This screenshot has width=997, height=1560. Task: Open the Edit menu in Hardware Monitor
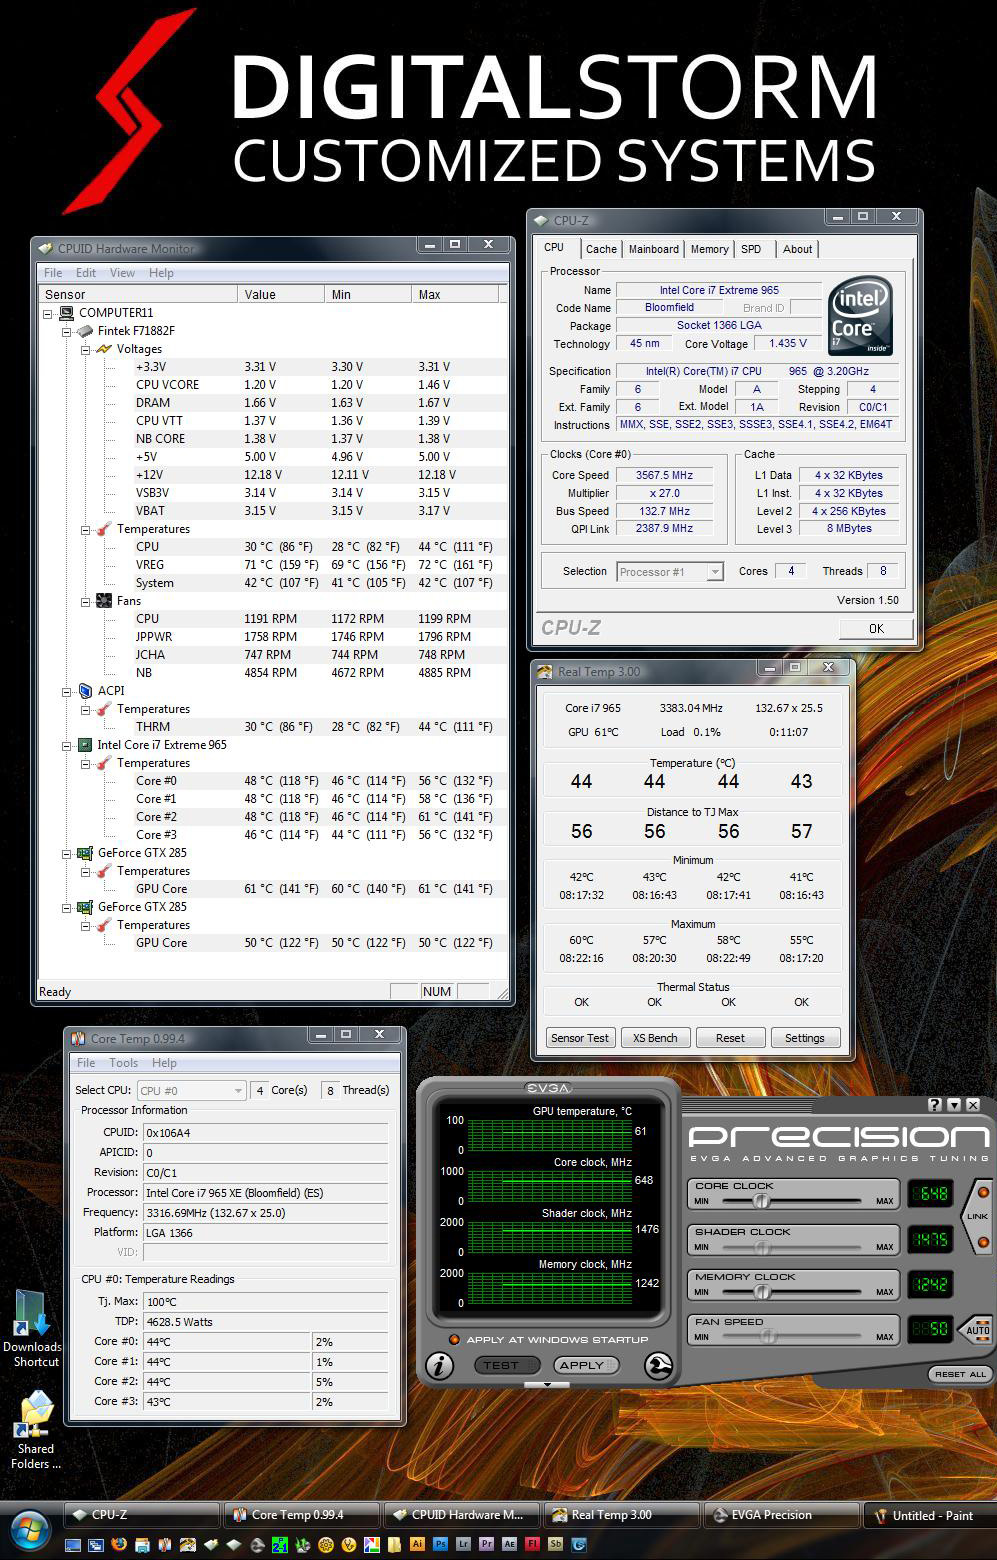tap(86, 273)
